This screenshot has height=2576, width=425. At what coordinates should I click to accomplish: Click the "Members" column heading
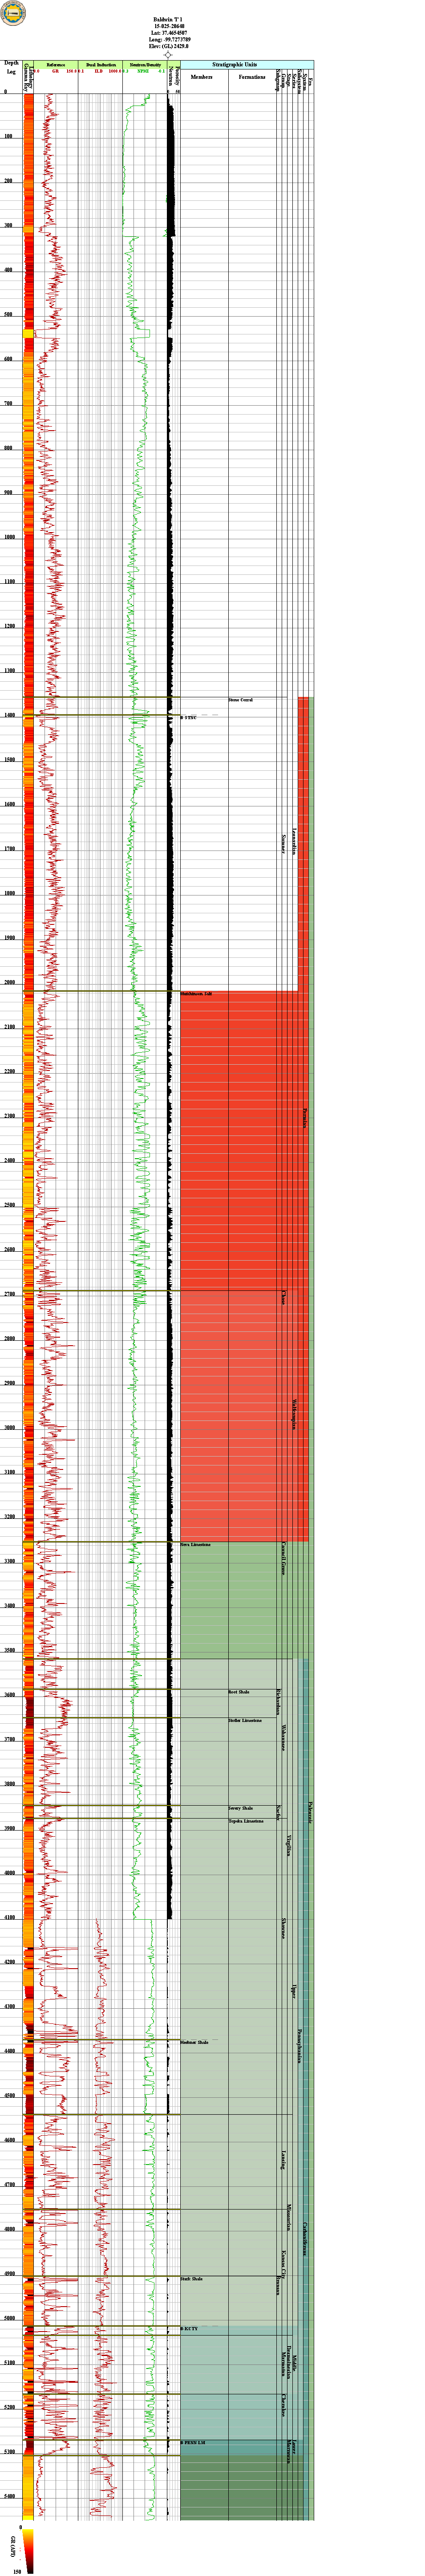(x=202, y=77)
